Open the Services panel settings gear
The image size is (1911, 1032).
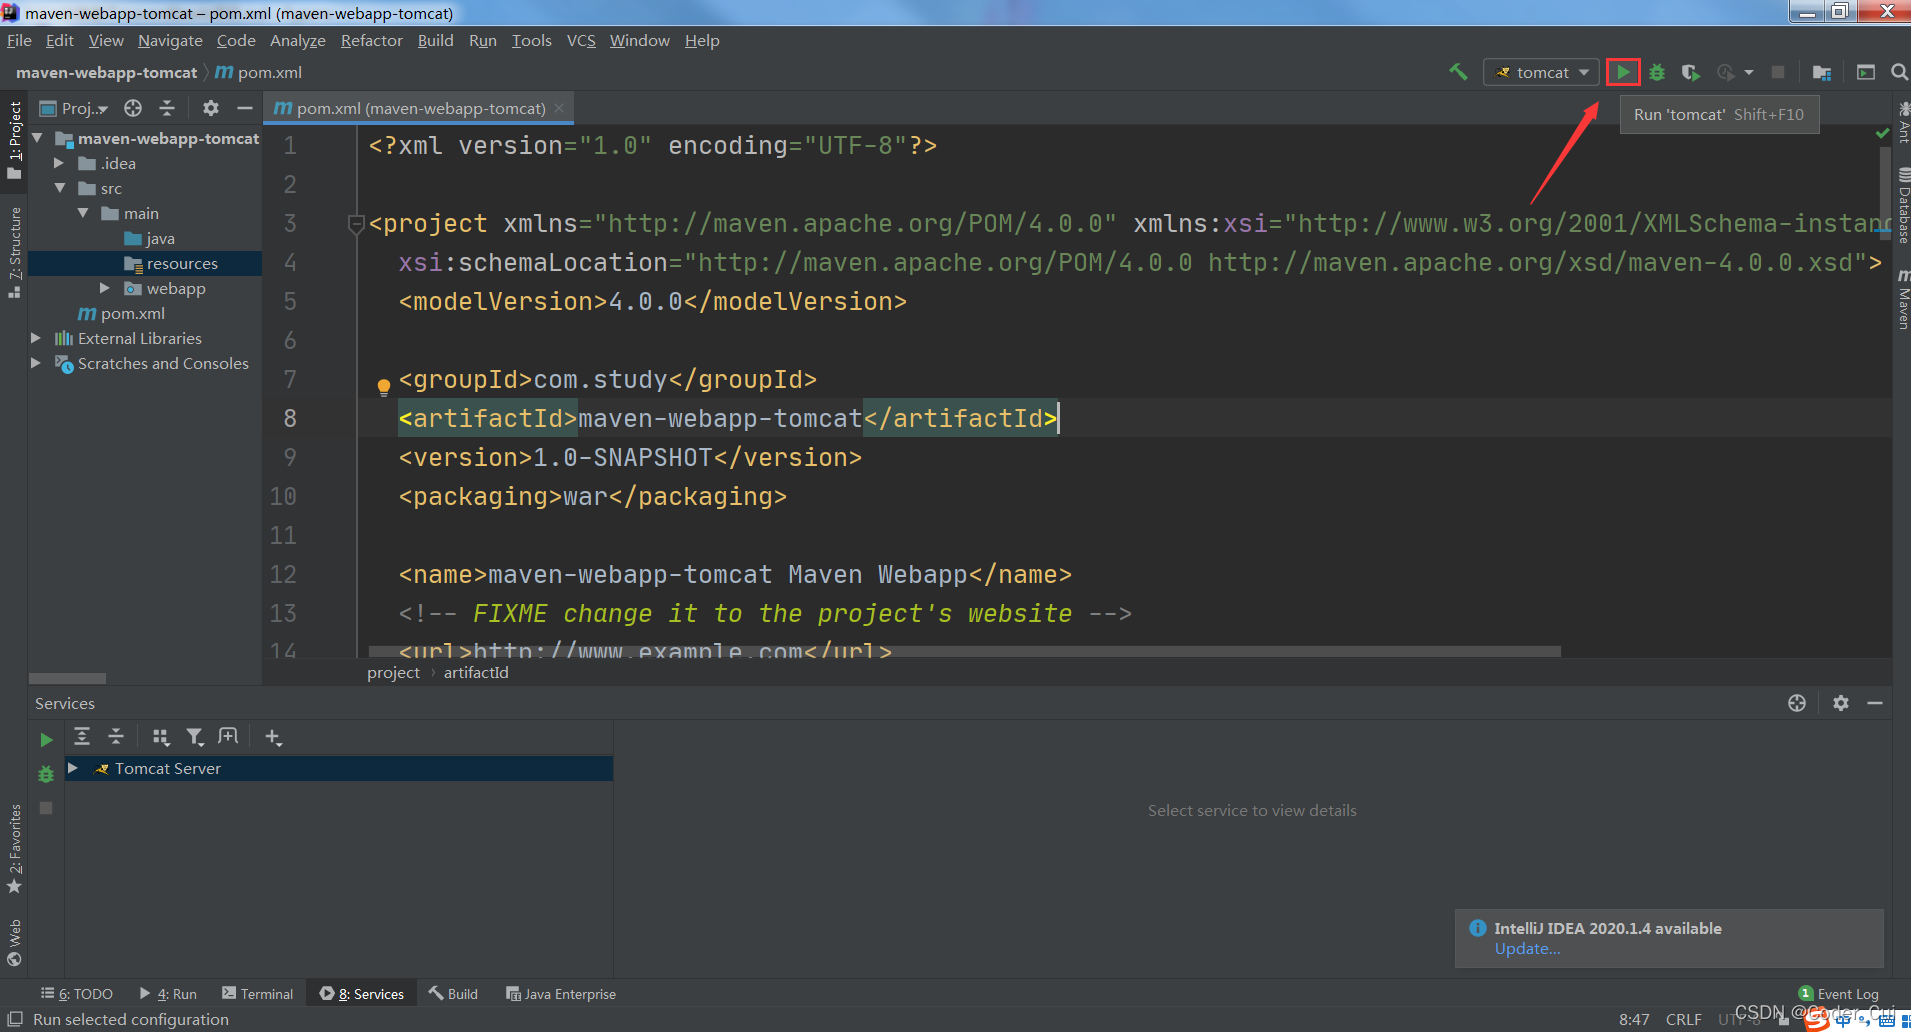1841,703
